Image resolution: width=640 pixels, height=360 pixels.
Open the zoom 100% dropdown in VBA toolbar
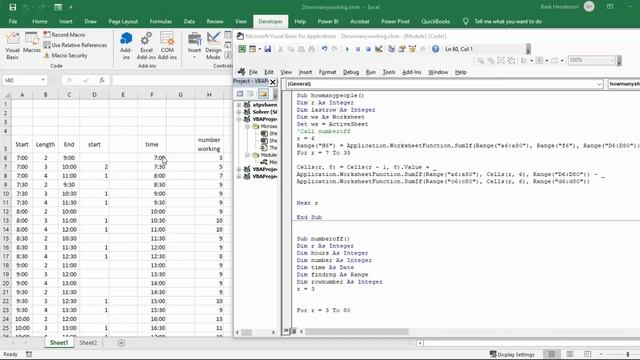(612, 60)
